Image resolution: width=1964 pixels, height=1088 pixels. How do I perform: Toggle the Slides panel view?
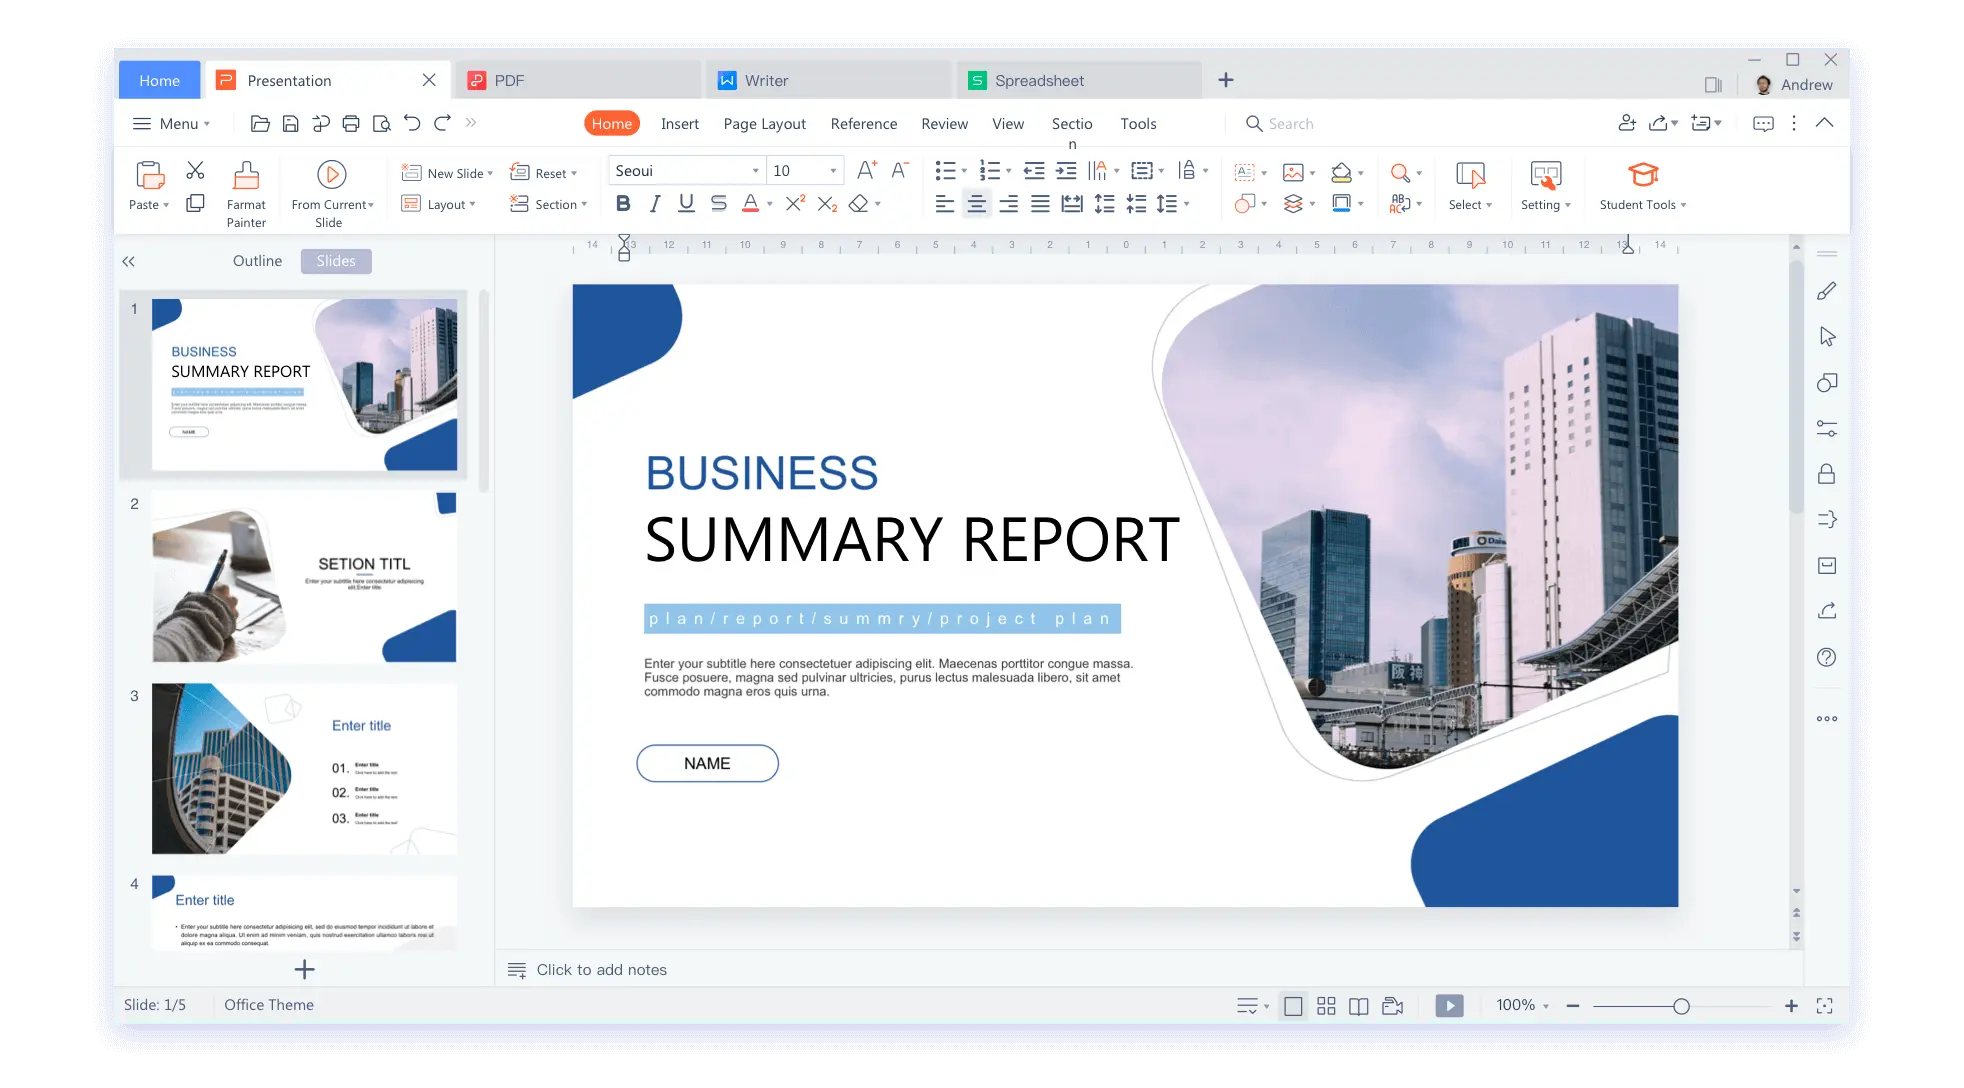[335, 260]
